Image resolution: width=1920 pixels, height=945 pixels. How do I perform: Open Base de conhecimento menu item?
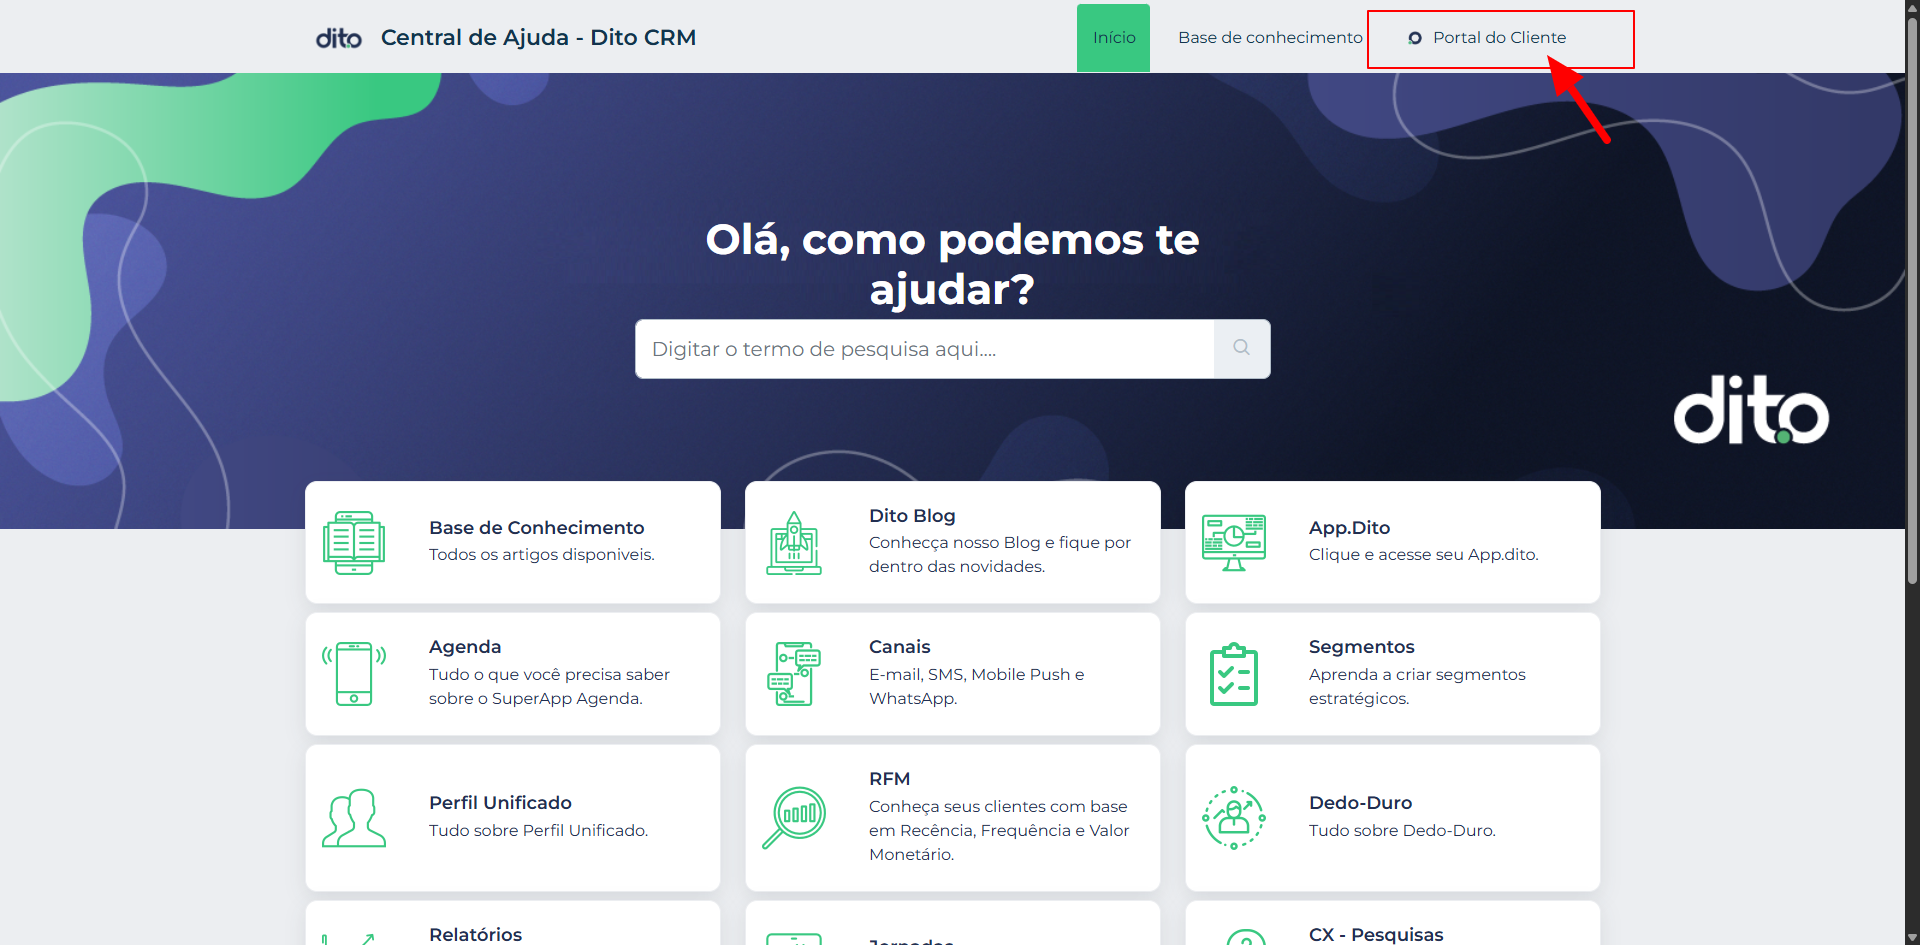click(x=1270, y=38)
